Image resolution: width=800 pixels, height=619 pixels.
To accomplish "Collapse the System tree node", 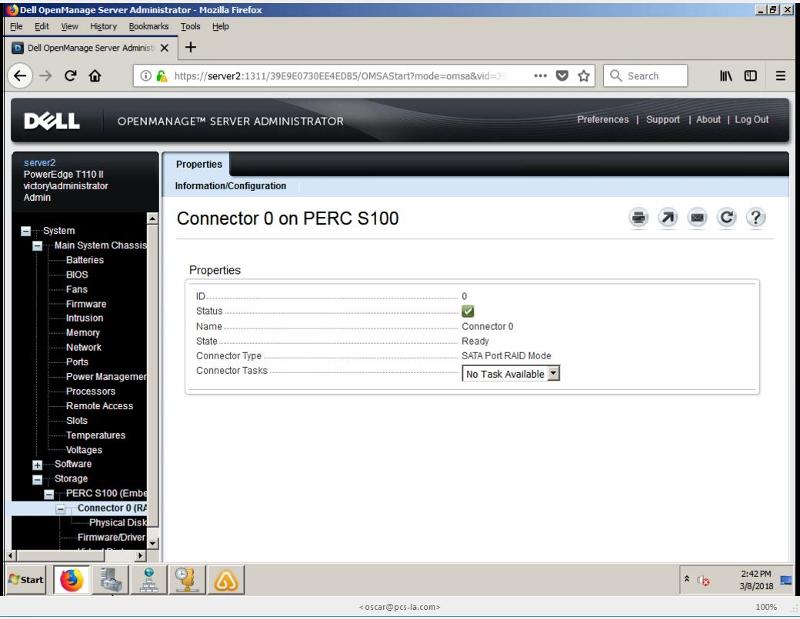I will [x=26, y=231].
